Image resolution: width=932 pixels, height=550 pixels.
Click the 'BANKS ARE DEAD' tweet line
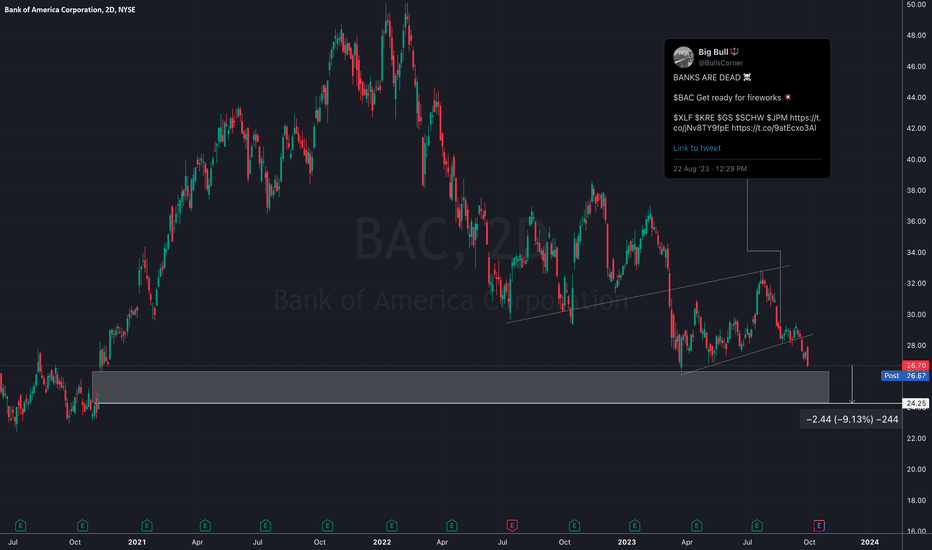[712, 77]
